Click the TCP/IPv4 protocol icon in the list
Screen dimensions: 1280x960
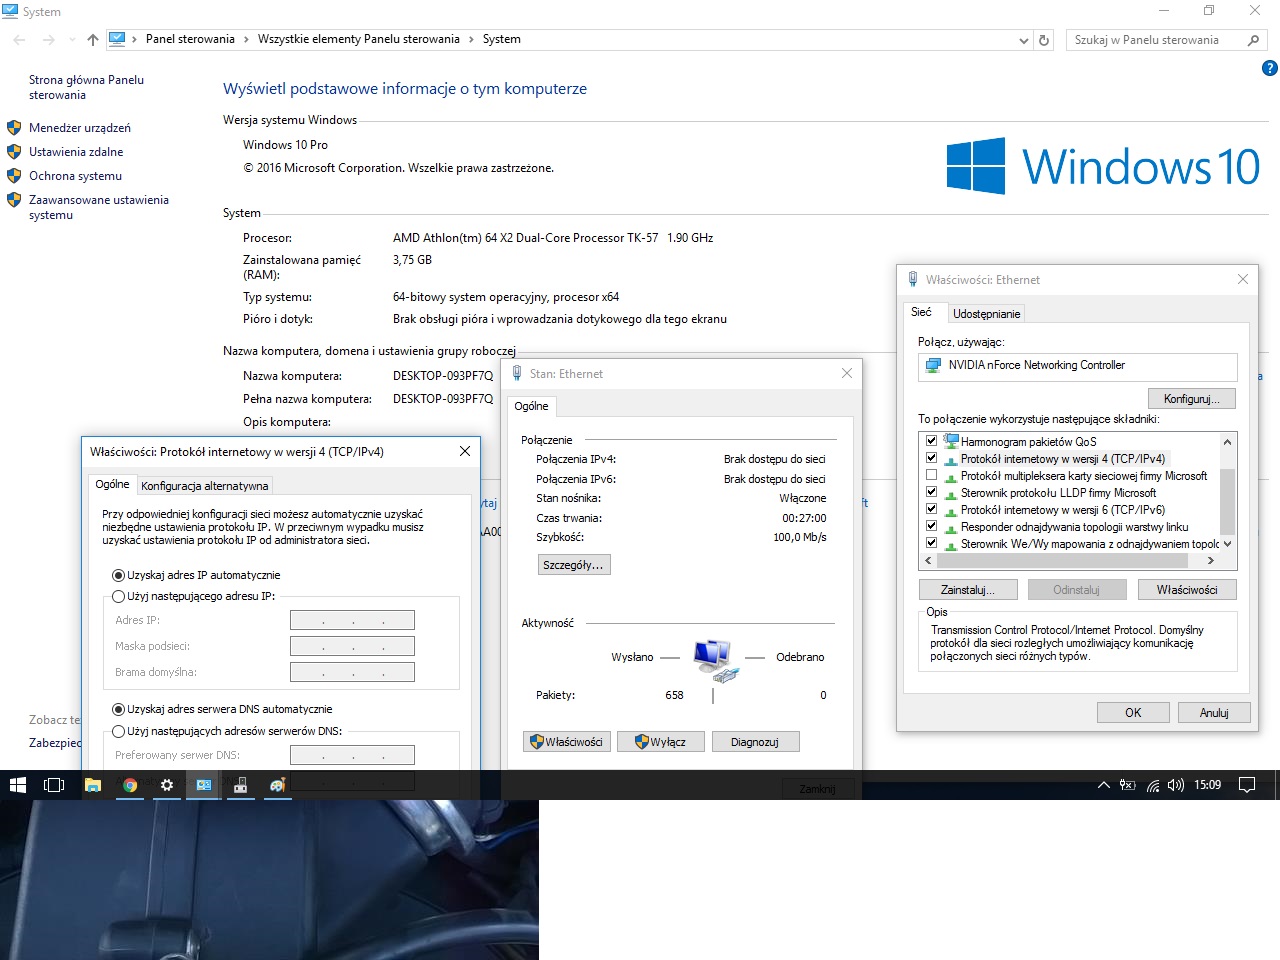pos(951,459)
